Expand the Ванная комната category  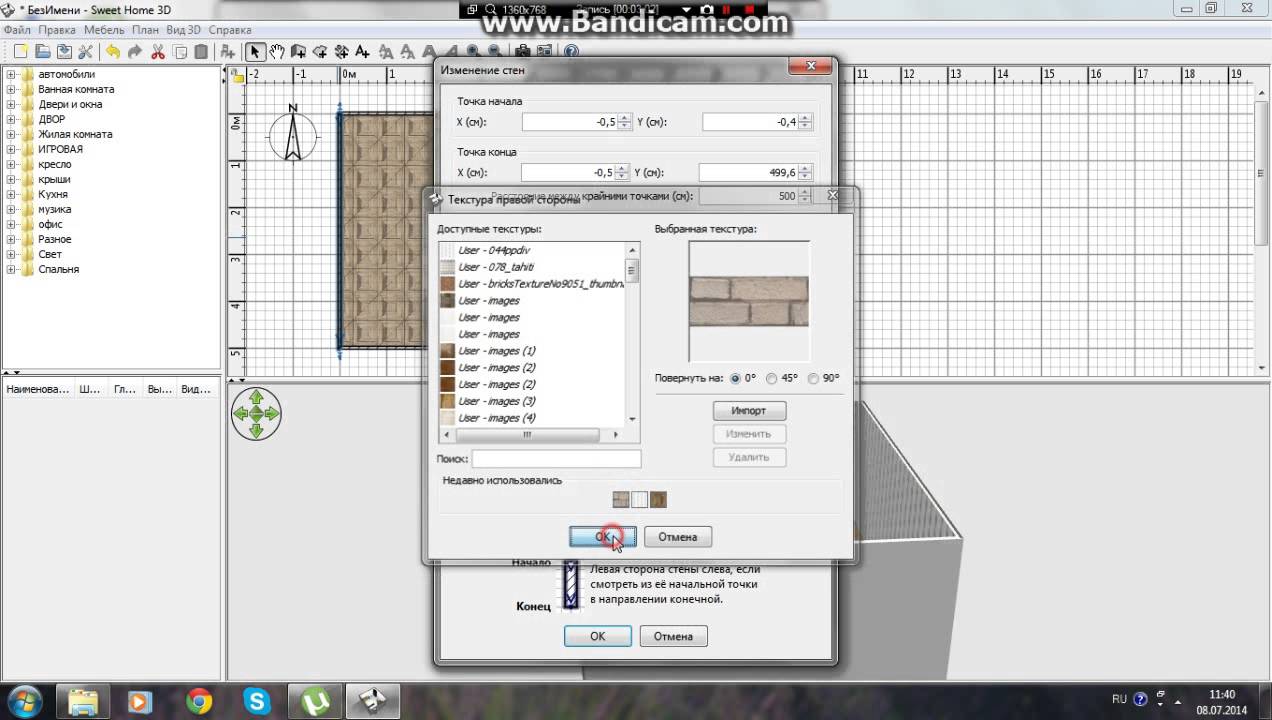point(11,89)
